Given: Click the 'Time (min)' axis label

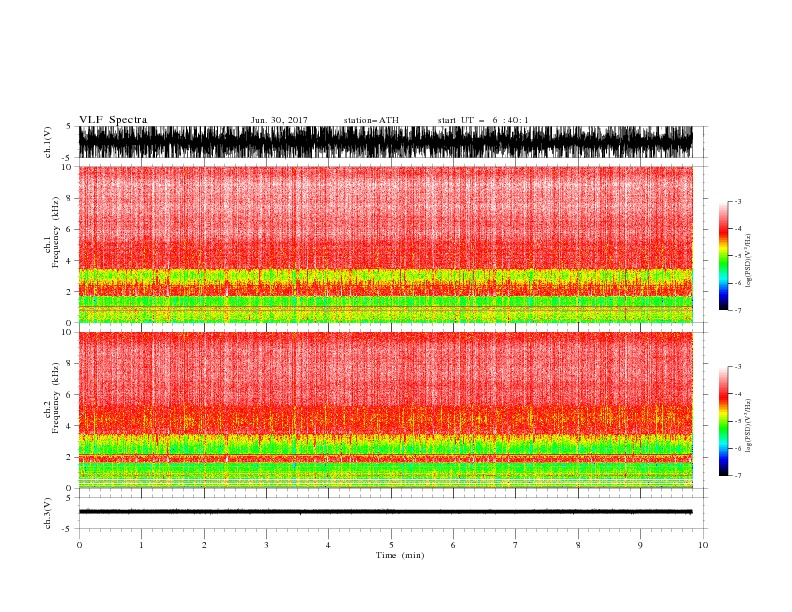Looking at the screenshot, I should [400, 555].
